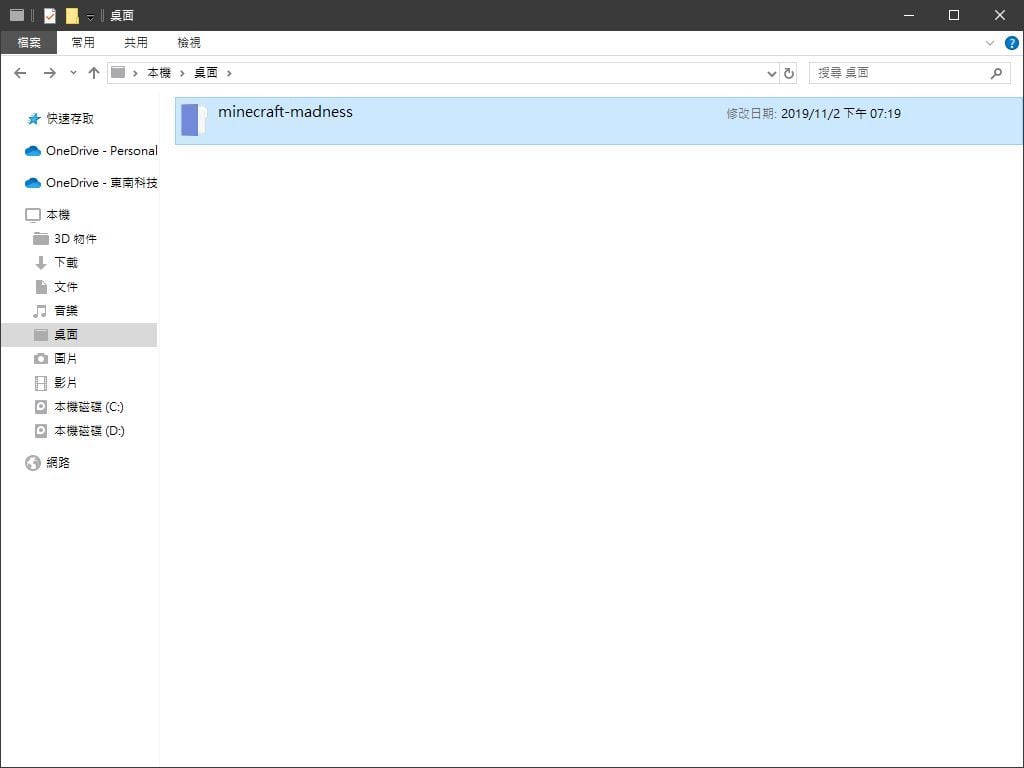The image size is (1024, 768).
Task: Open 本機磁碟 (D:) drive
Action: coord(89,431)
